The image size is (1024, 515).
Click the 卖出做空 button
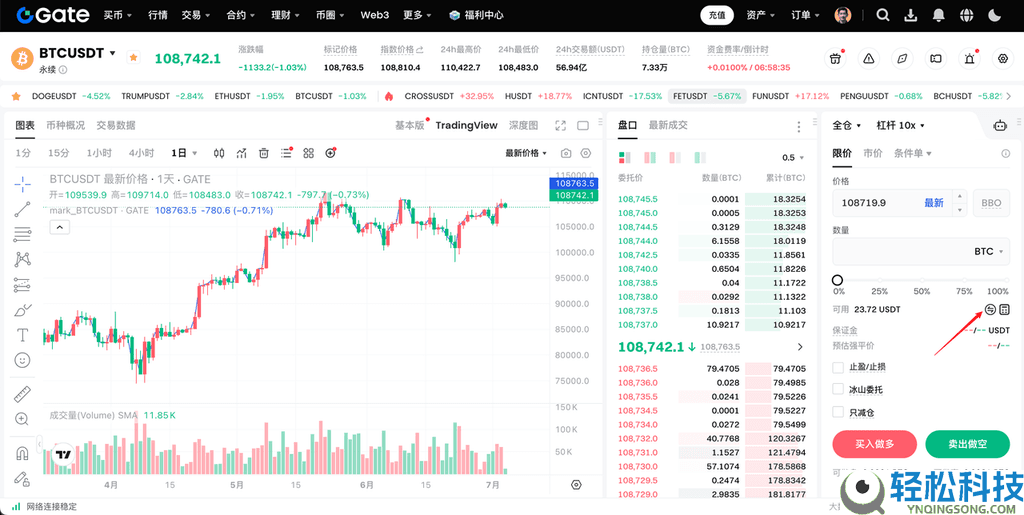(x=968, y=444)
